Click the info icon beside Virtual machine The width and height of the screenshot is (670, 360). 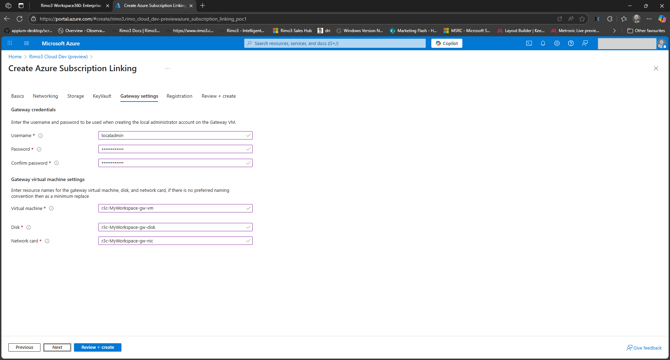point(51,208)
